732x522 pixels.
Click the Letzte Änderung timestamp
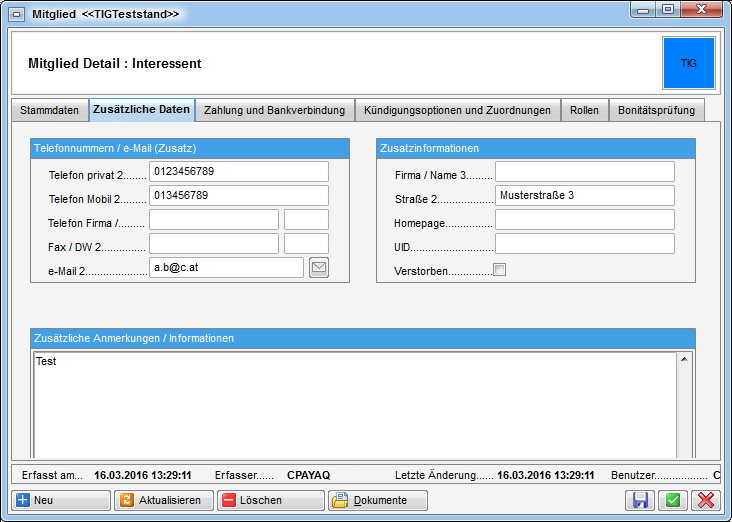546,475
